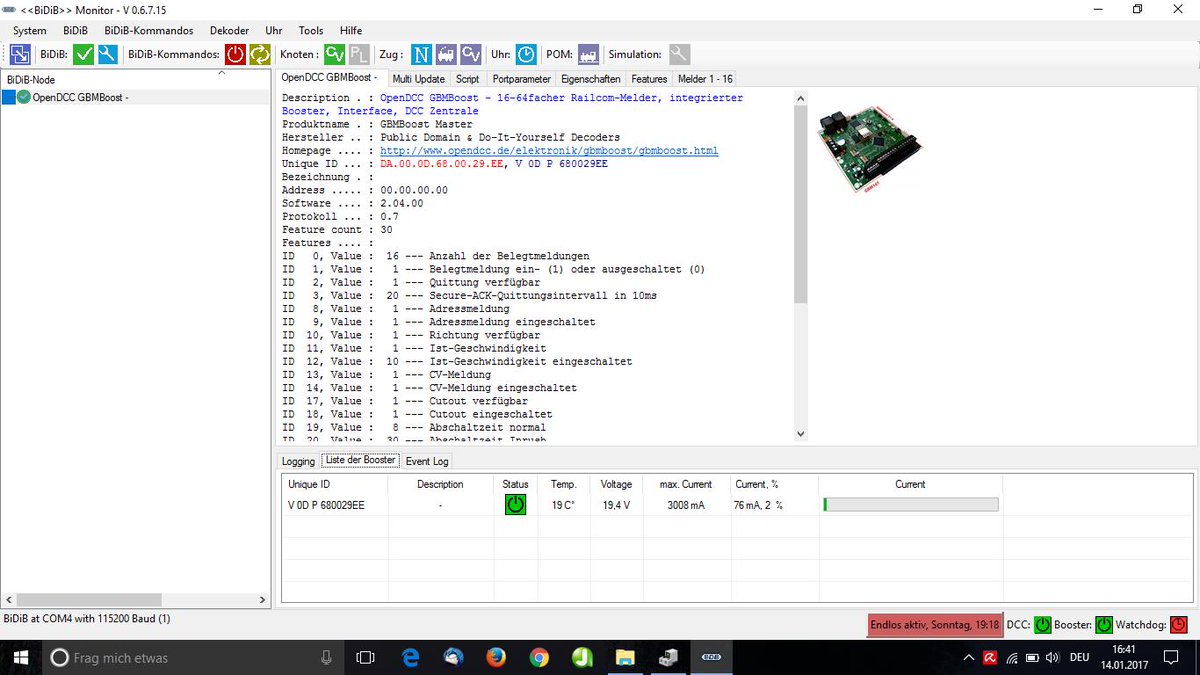Viewport: 1200px width, 675px height.
Task: Select OpenDCC GBMBoost node in tree
Action: pyautogui.click(x=80, y=97)
